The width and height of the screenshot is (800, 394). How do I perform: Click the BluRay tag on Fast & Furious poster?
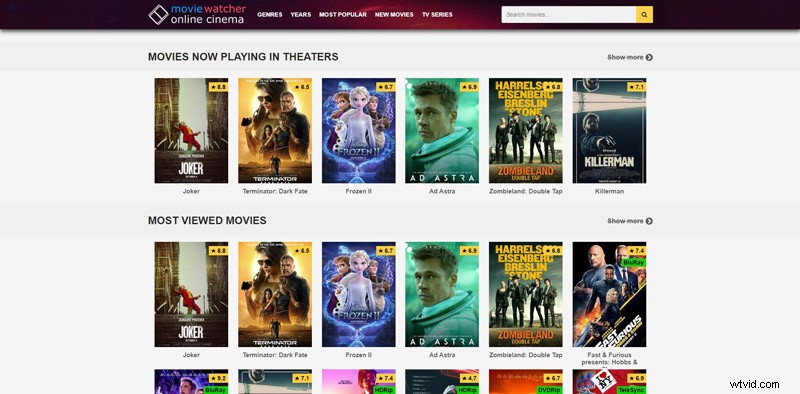[633, 262]
